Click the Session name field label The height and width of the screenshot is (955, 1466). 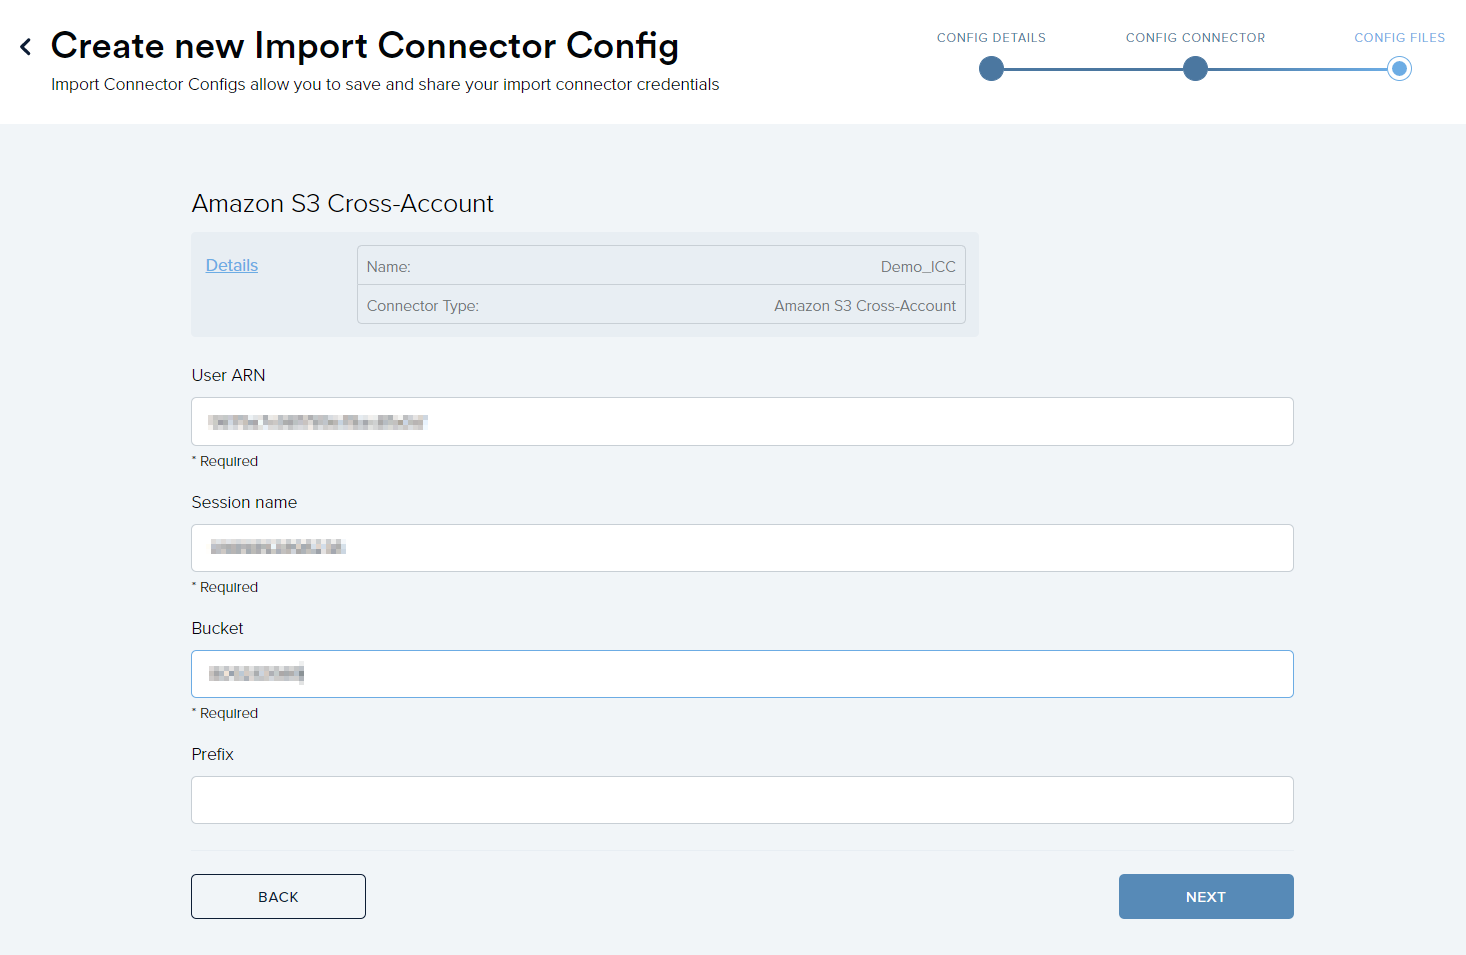click(x=244, y=502)
